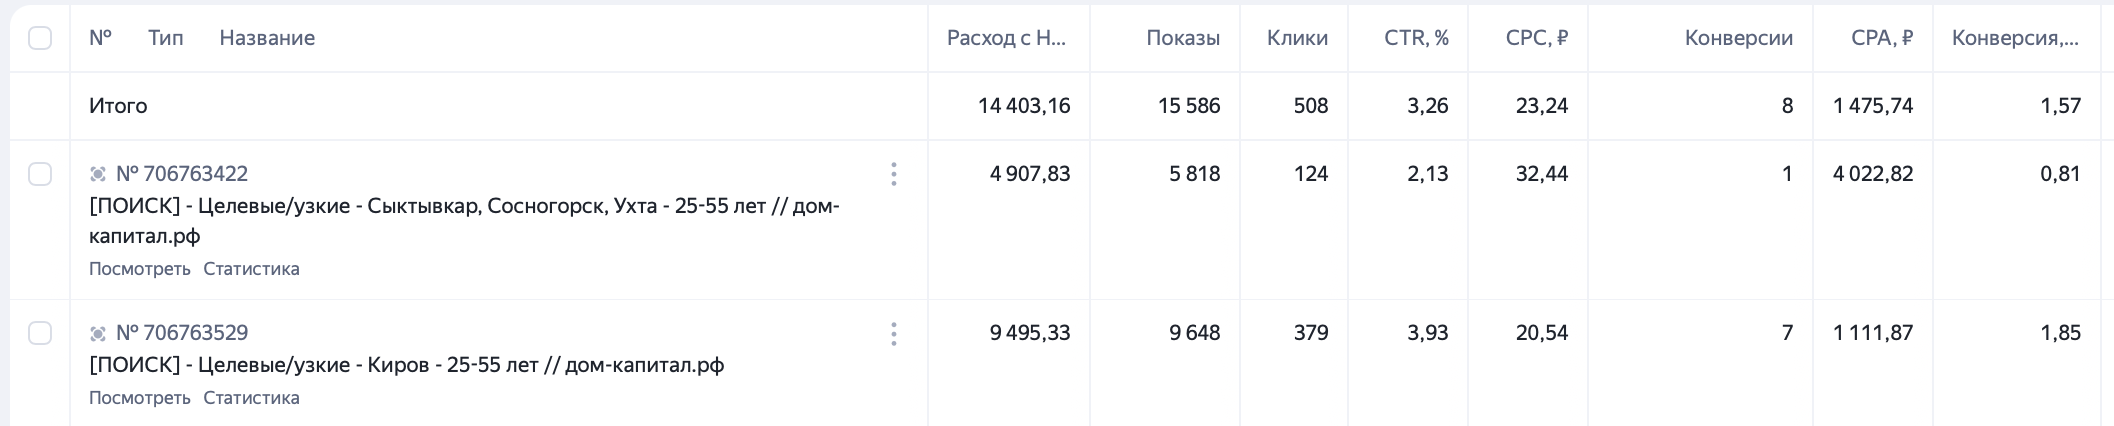
Task: Select the checkbox for campaign № 706763422
Action: pyautogui.click(x=40, y=174)
